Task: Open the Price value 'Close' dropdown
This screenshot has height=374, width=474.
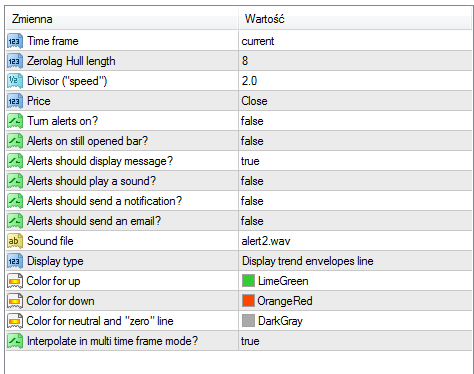Action: [355, 101]
